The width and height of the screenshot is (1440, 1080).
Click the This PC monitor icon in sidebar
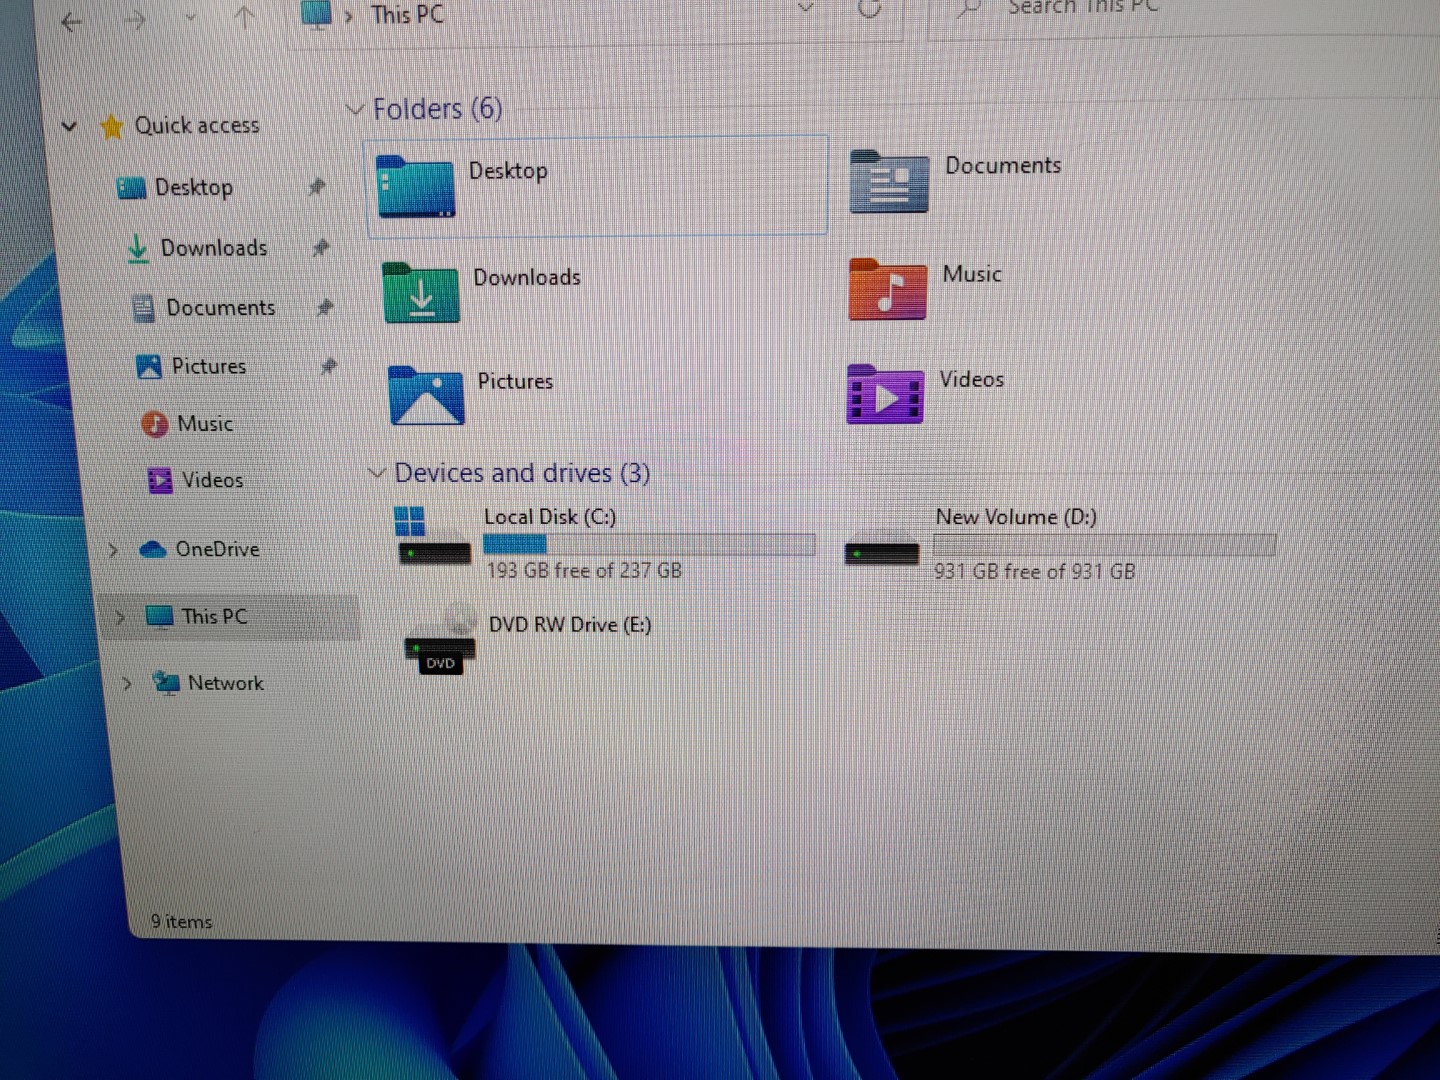pos(159,617)
